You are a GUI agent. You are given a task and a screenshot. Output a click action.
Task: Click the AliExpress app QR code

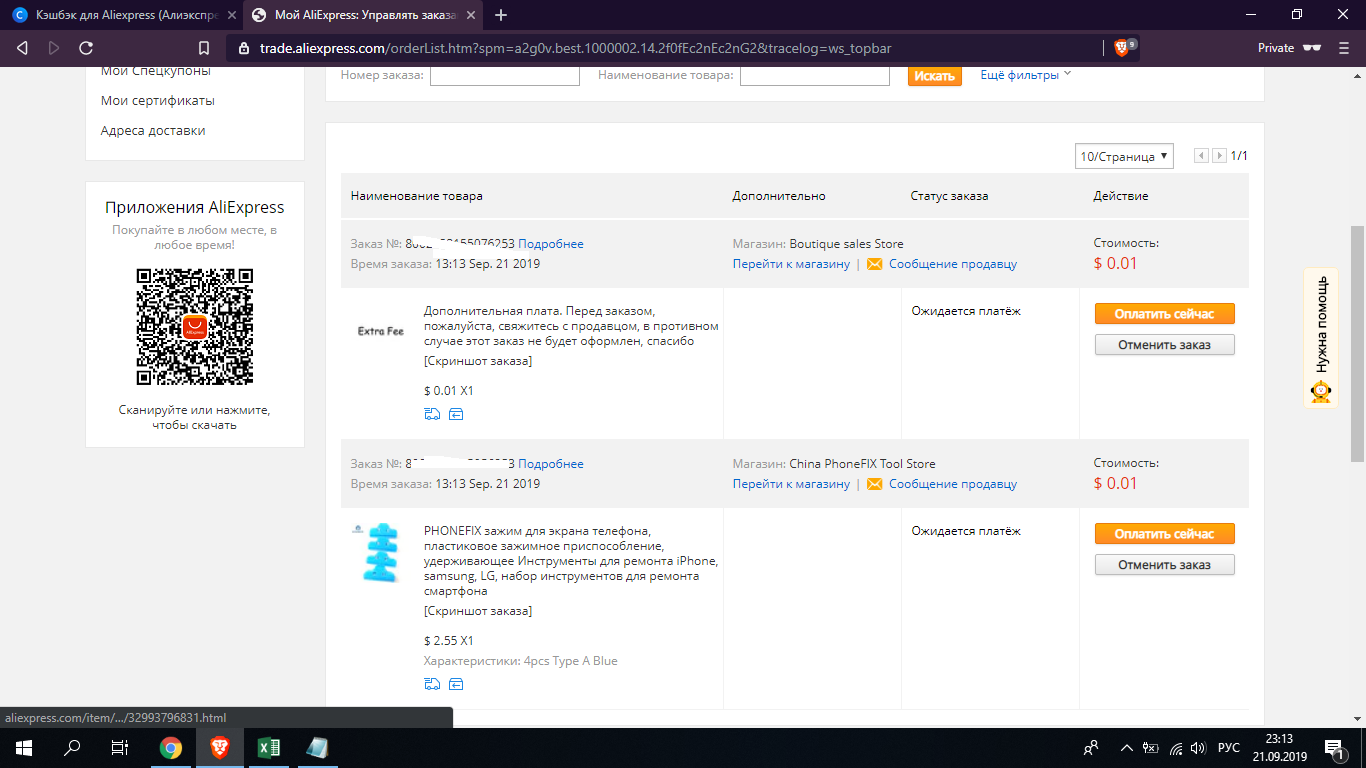click(195, 327)
